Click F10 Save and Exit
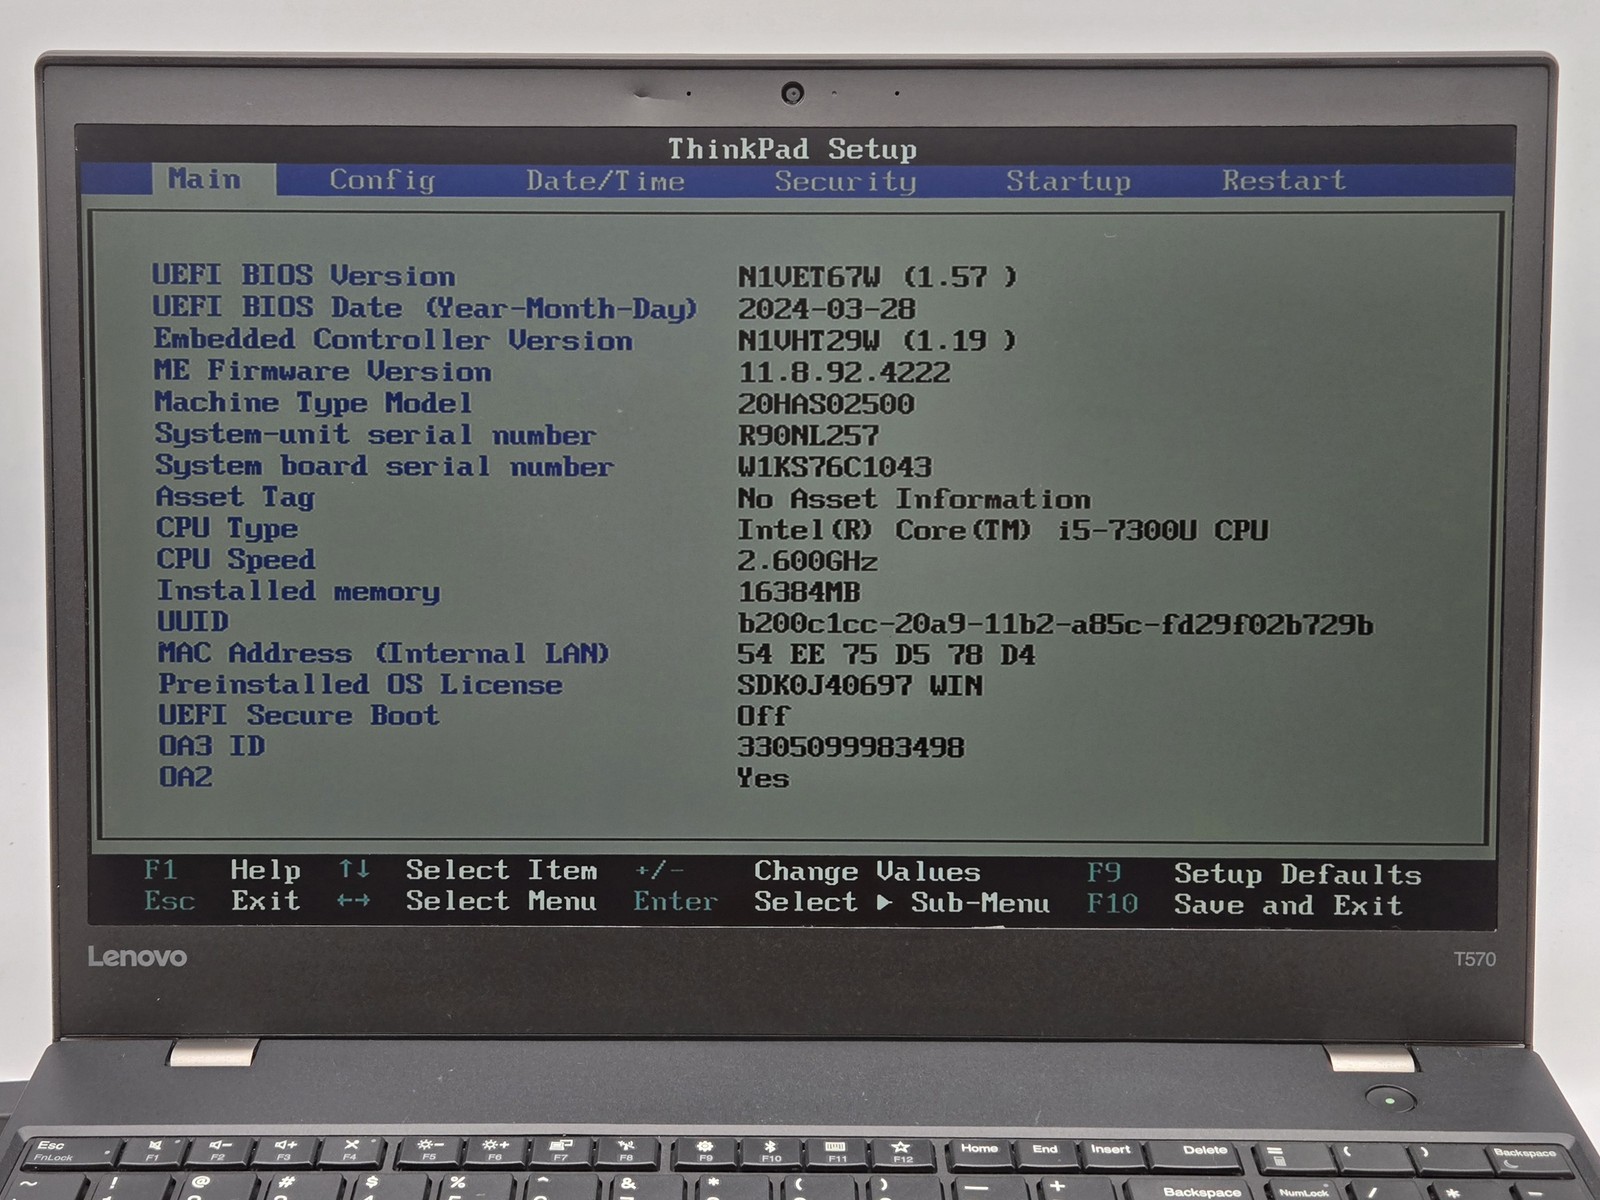 point(1245,905)
